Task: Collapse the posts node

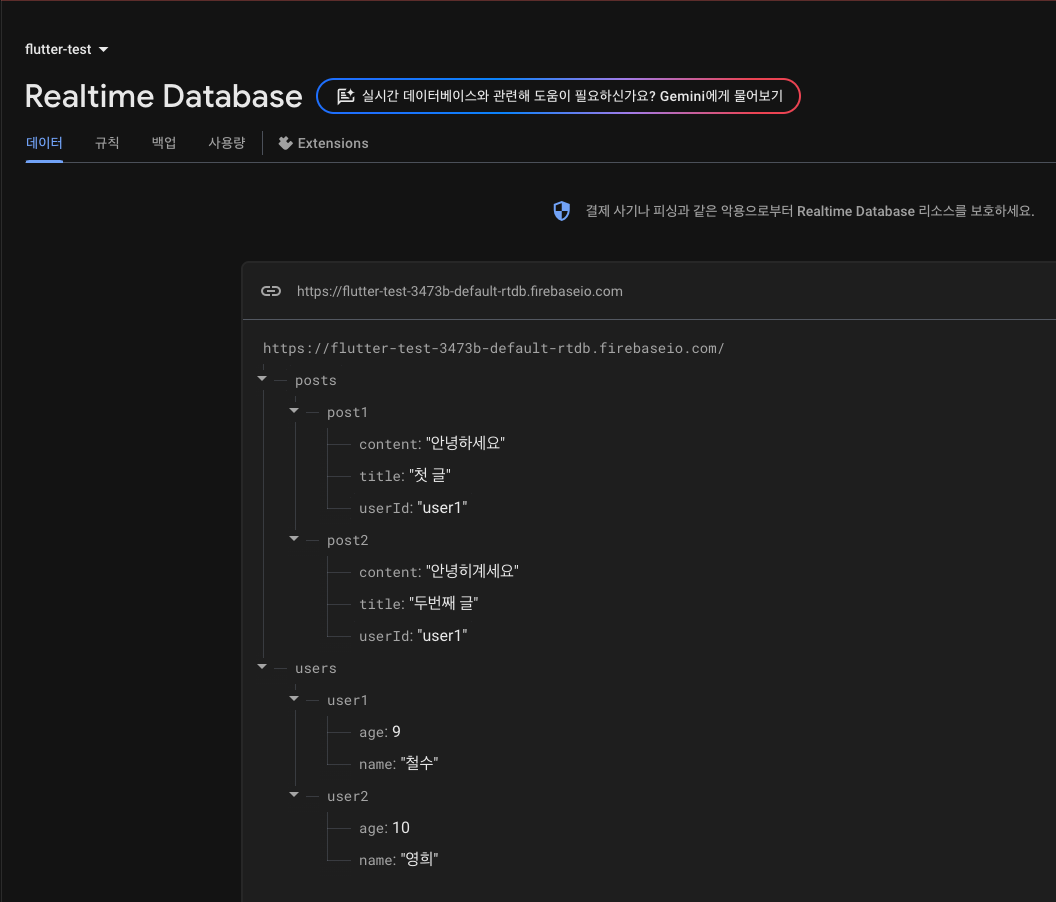Action: tap(262, 379)
